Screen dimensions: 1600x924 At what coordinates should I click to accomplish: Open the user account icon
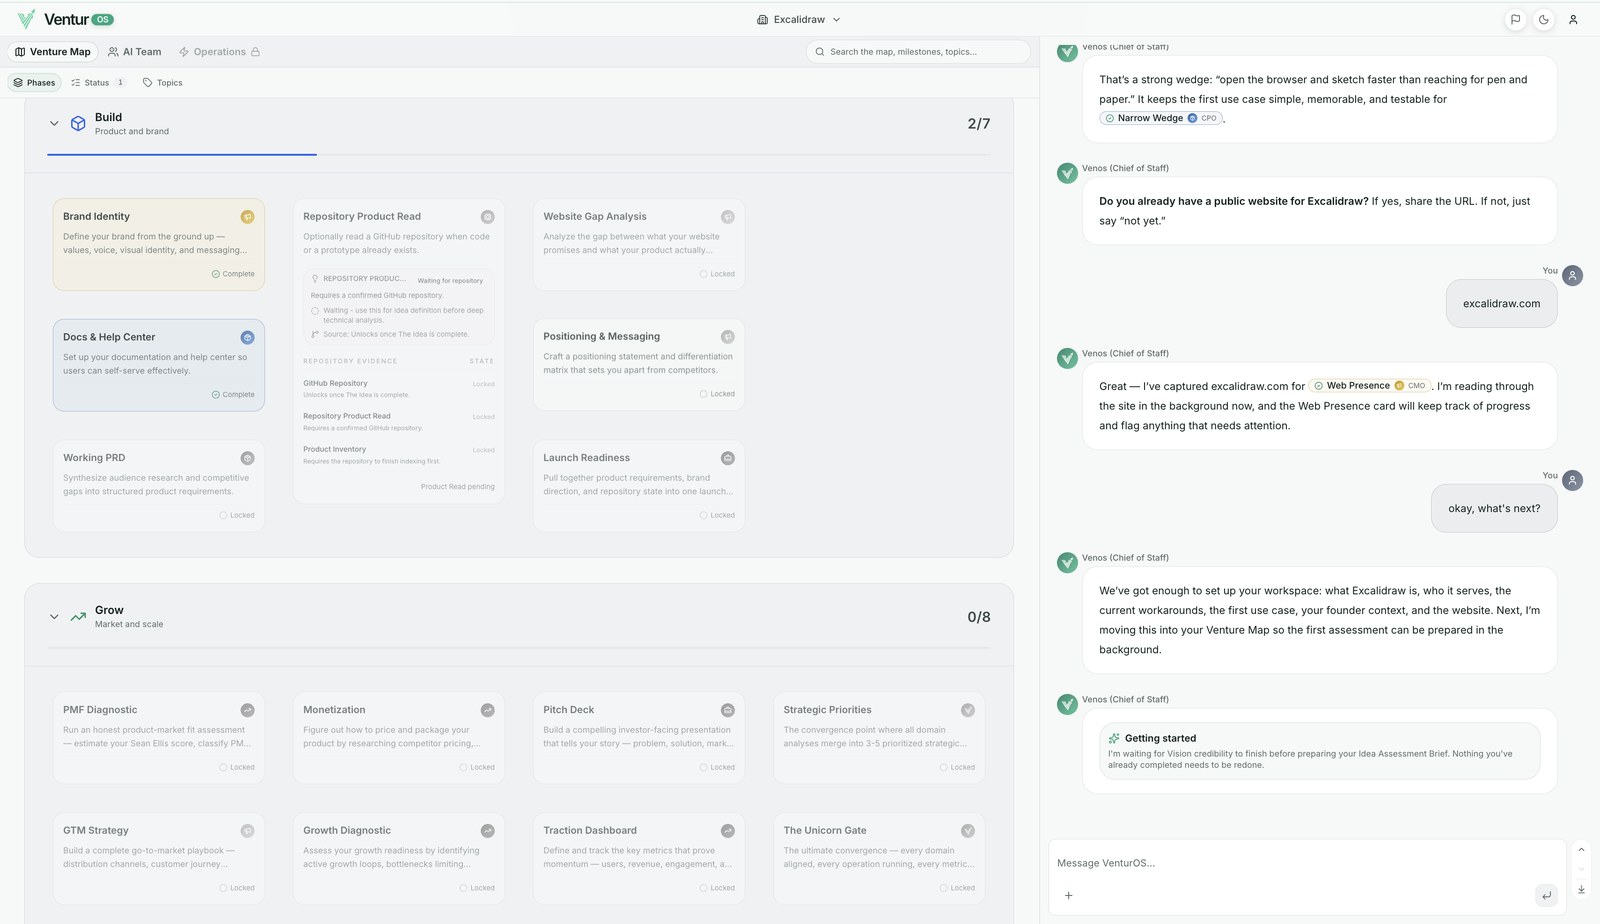1573,19
